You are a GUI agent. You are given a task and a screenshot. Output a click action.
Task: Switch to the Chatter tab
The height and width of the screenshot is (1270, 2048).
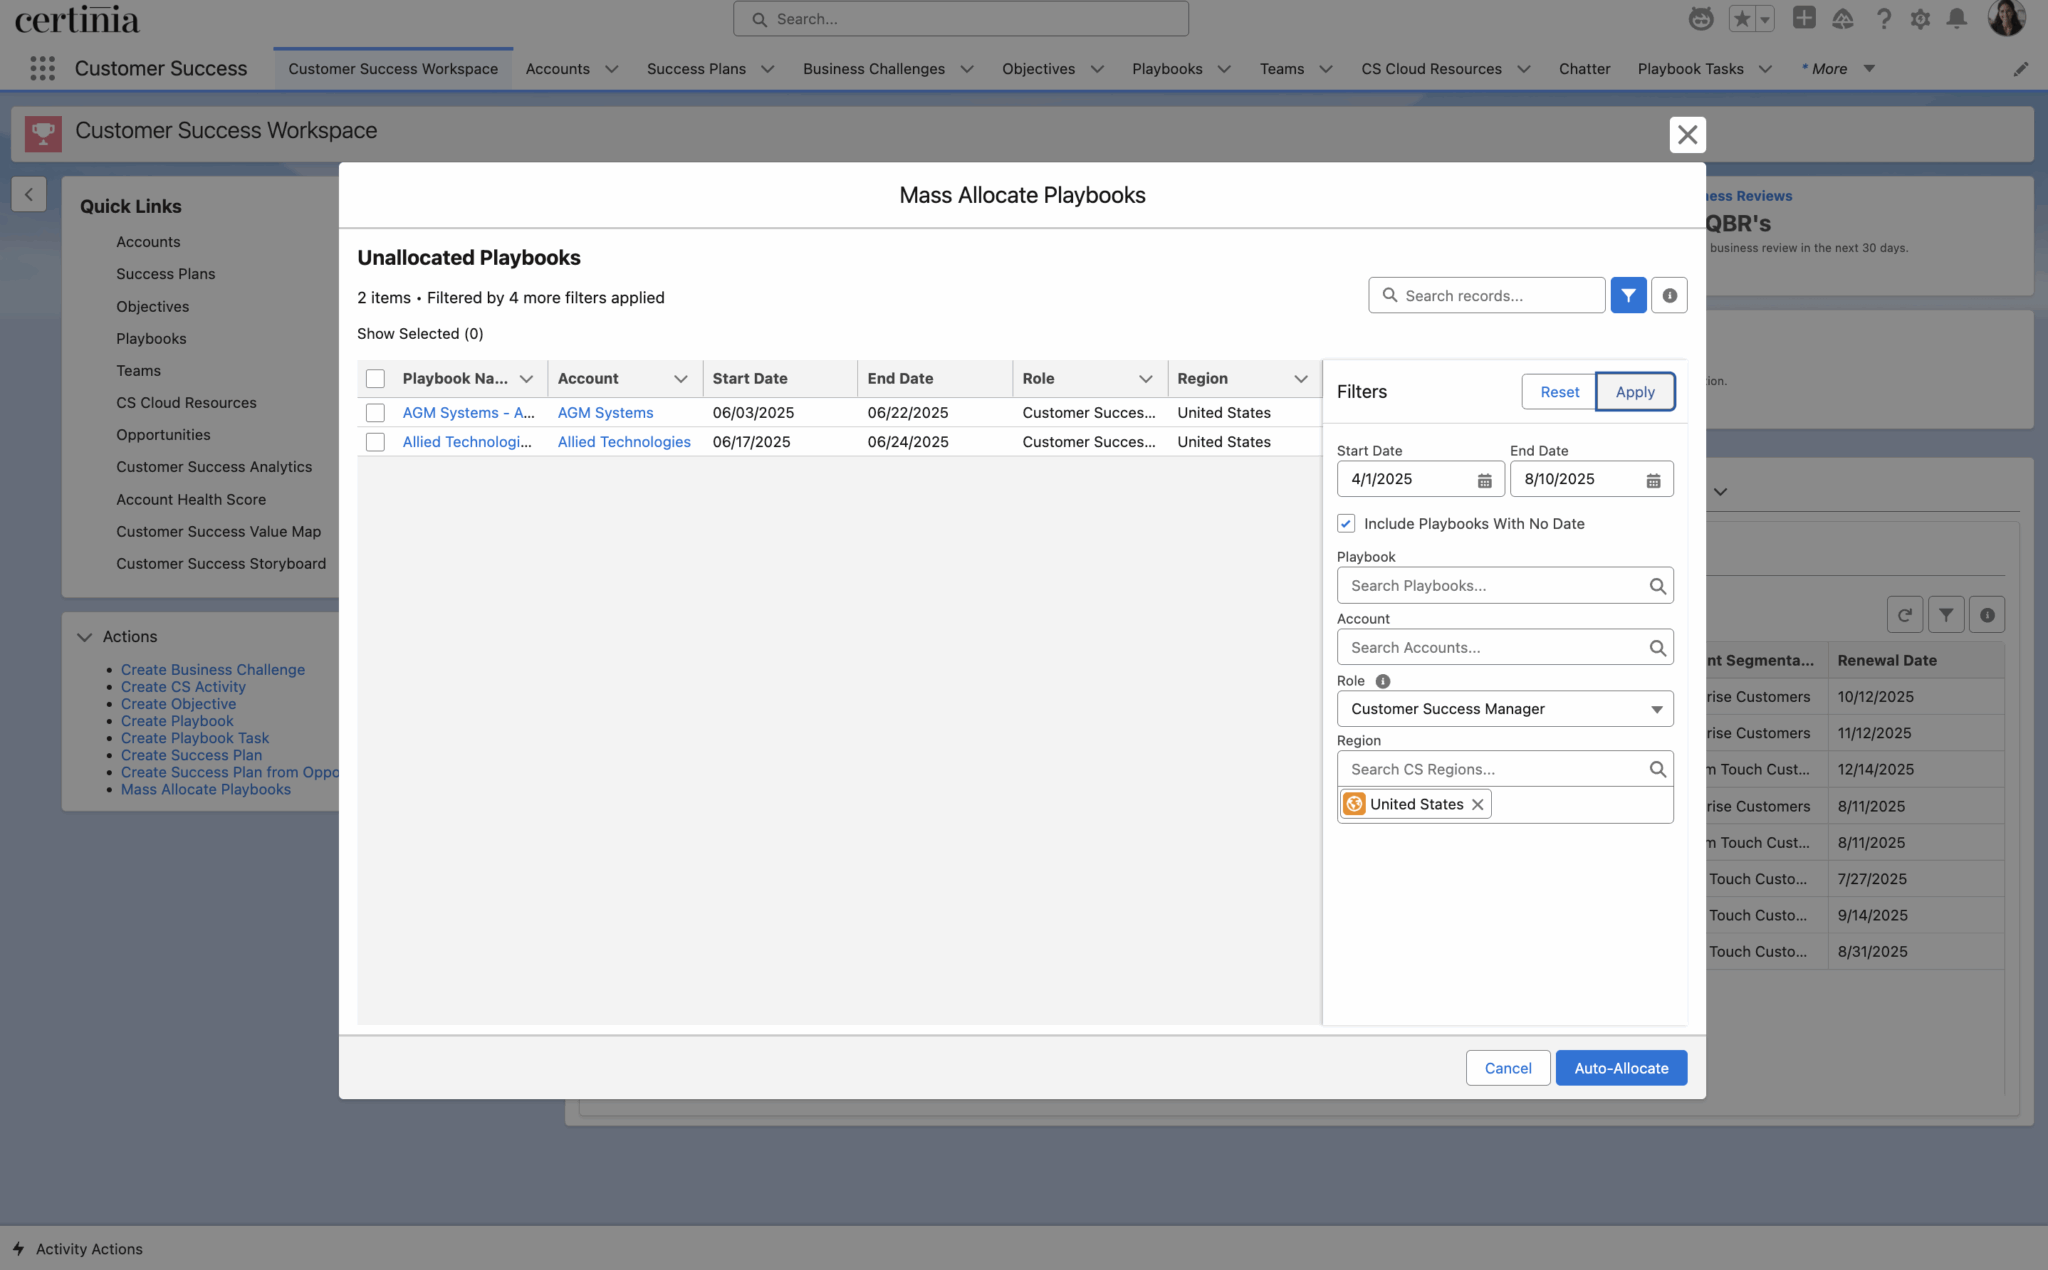(x=1584, y=69)
